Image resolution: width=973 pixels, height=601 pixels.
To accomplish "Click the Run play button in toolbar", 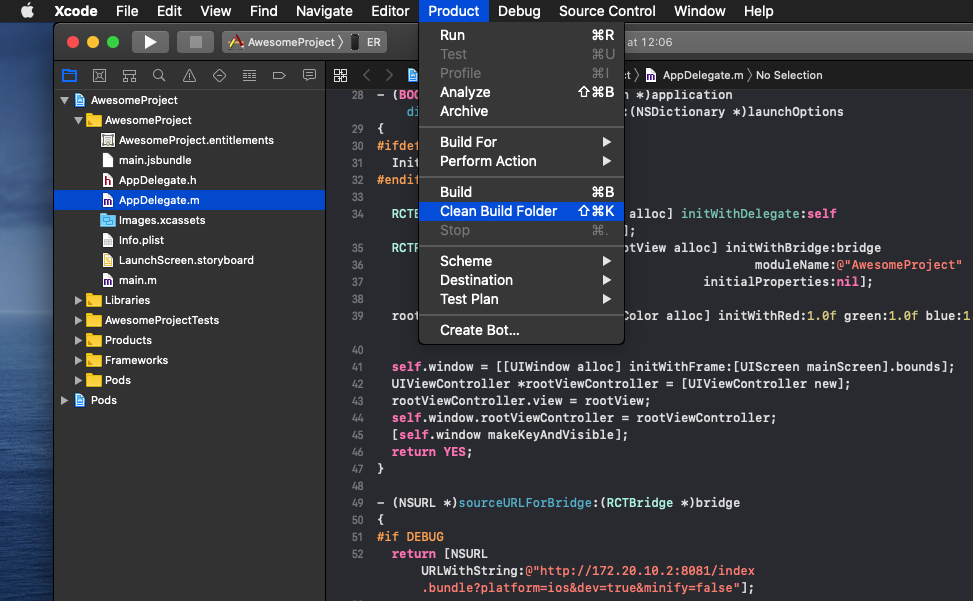I will click(x=150, y=42).
